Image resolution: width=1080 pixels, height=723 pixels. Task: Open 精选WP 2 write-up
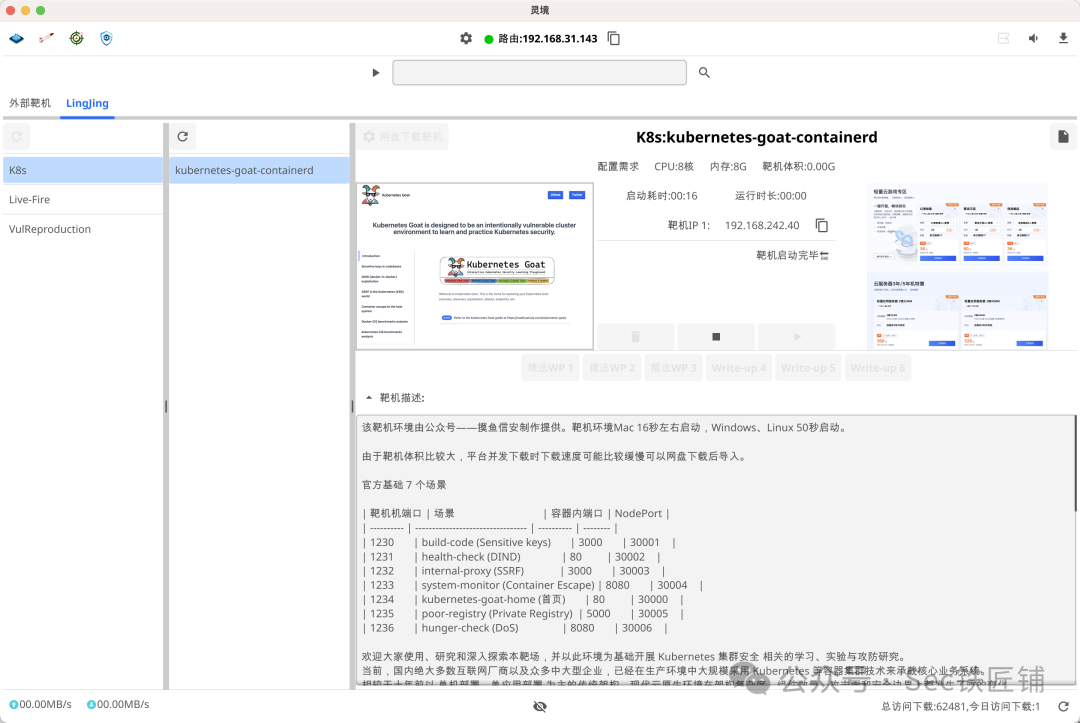(612, 368)
